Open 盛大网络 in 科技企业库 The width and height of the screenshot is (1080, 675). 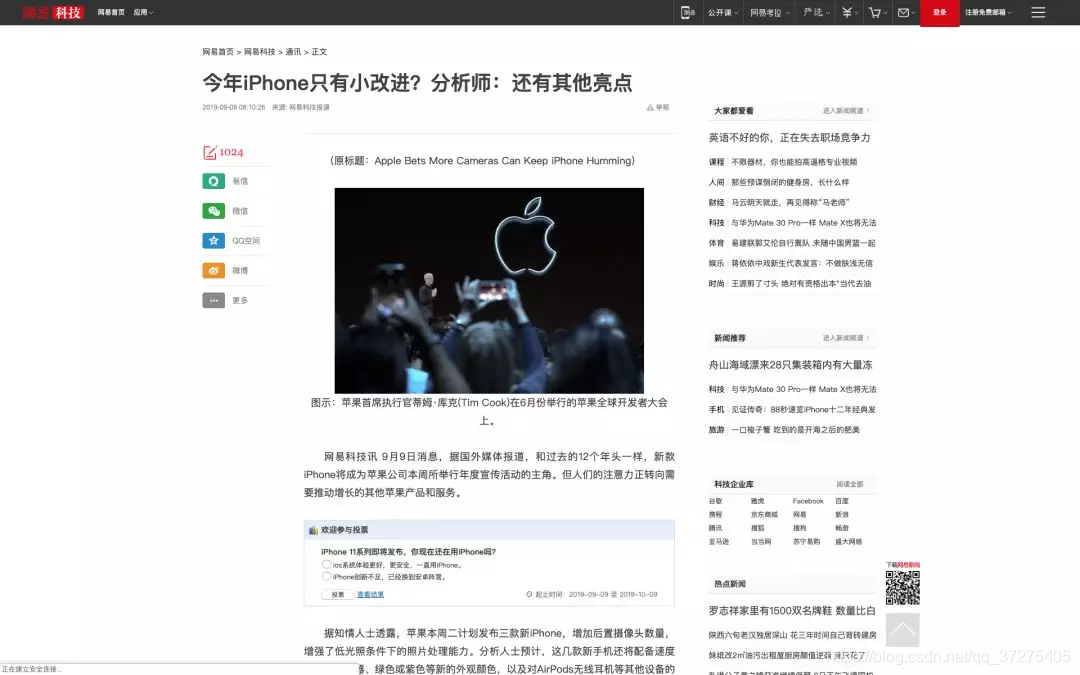pos(849,541)
